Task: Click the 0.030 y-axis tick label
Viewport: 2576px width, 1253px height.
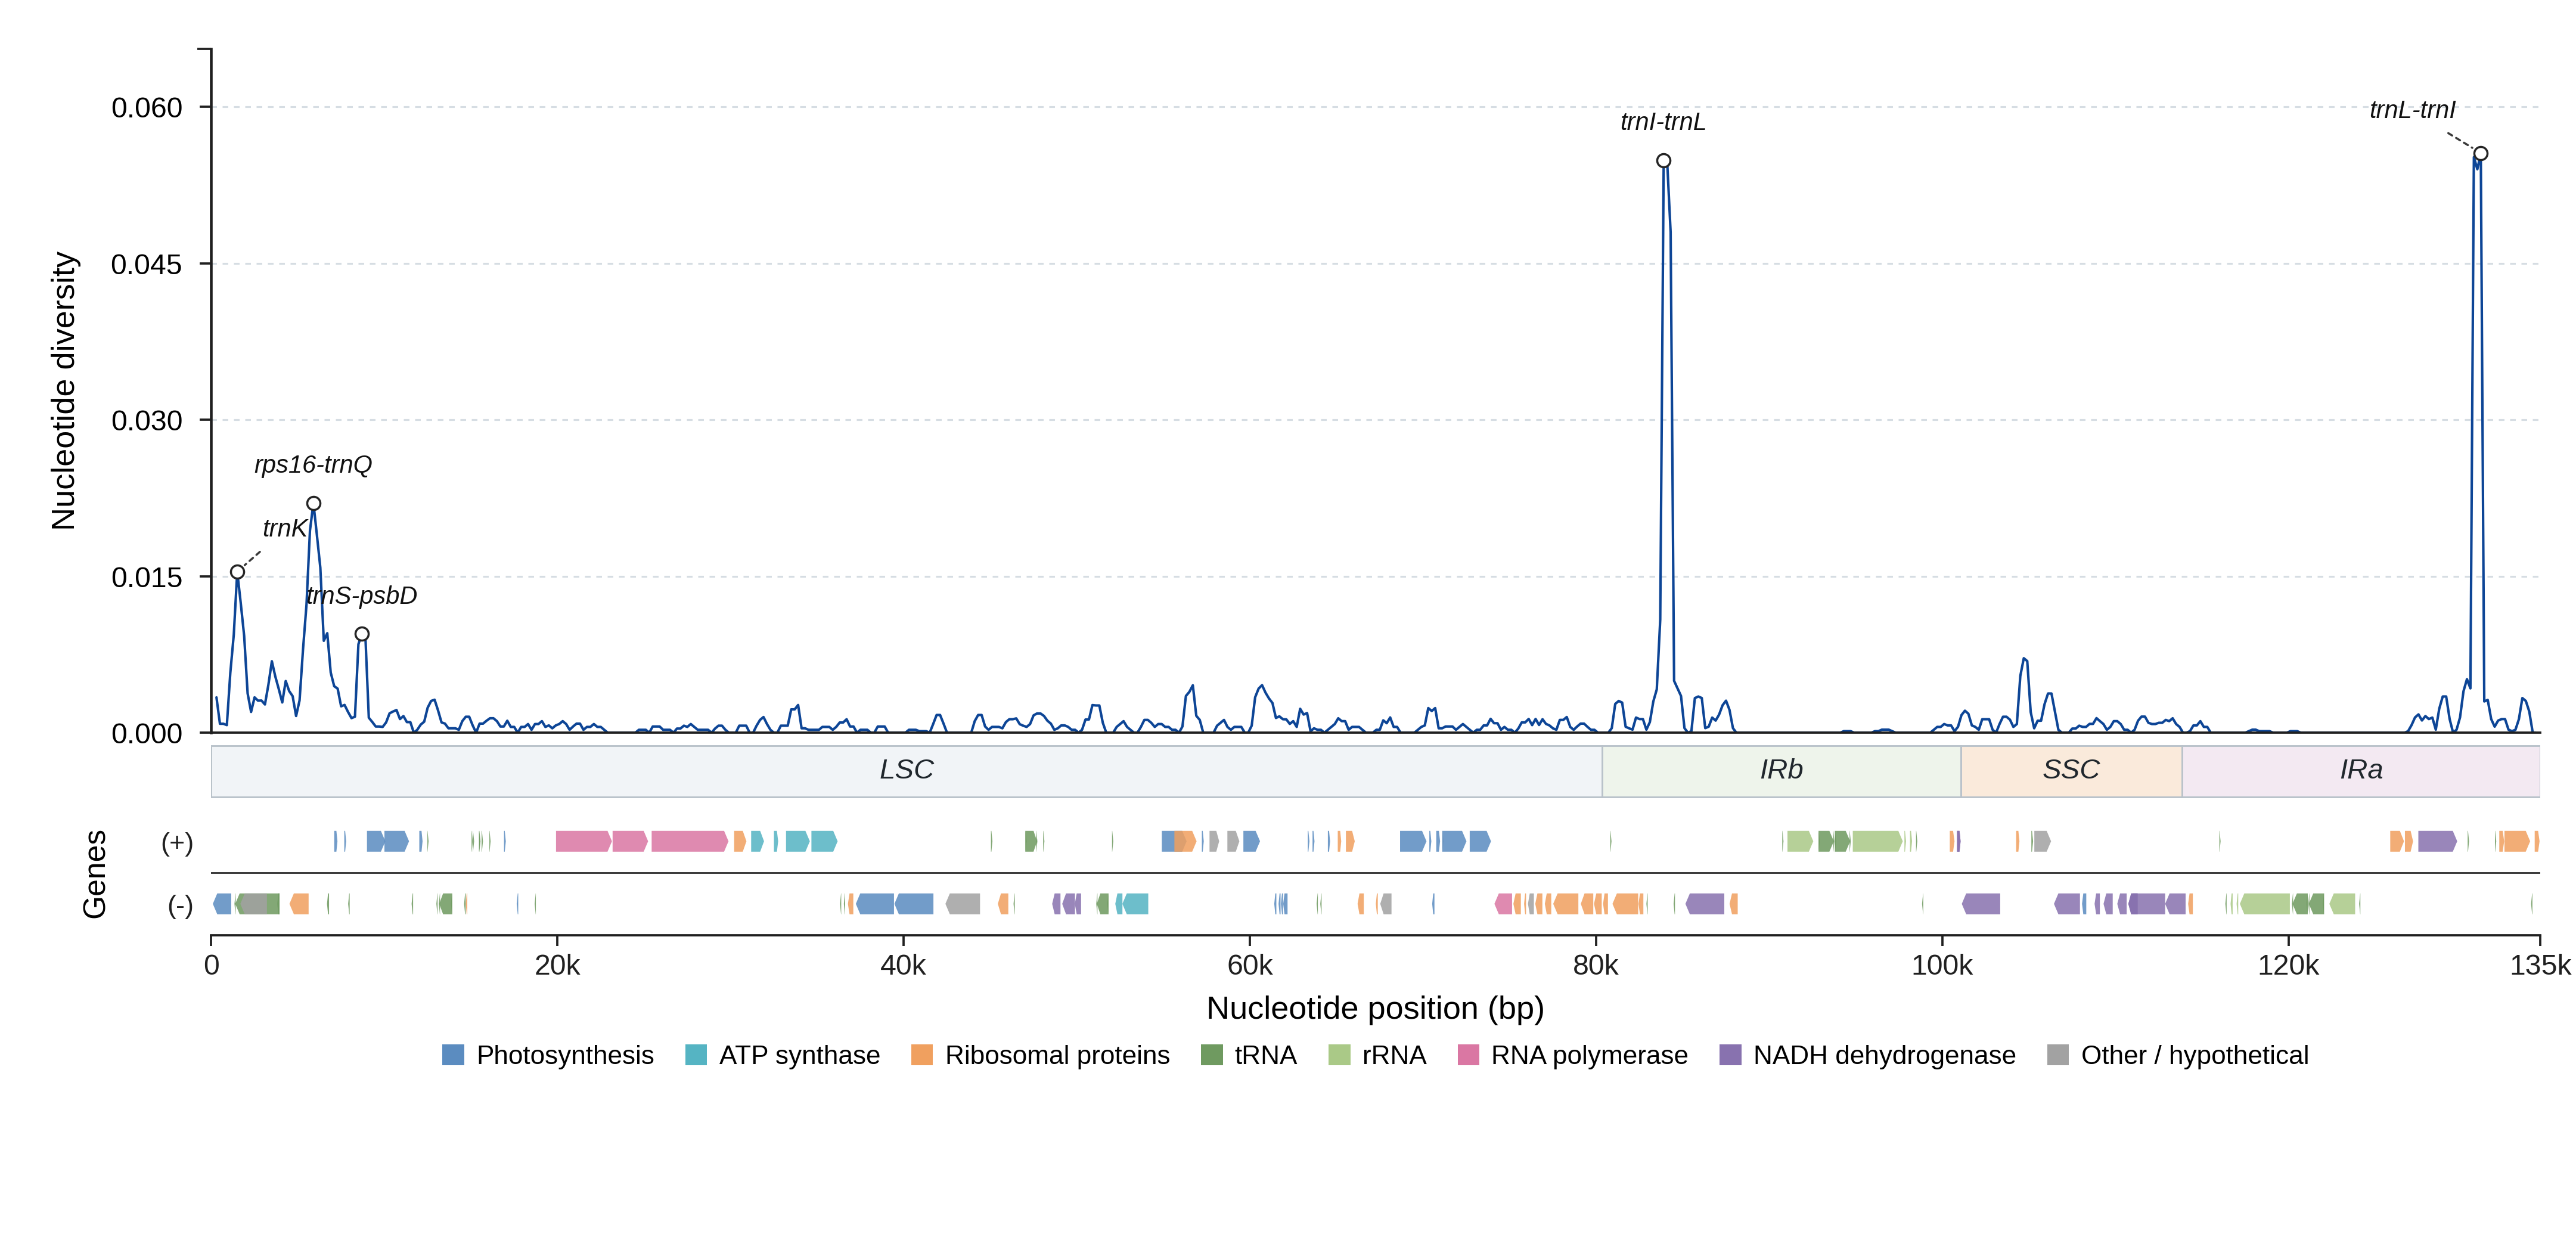Action: pyautogui.click(x=147, y=421)
